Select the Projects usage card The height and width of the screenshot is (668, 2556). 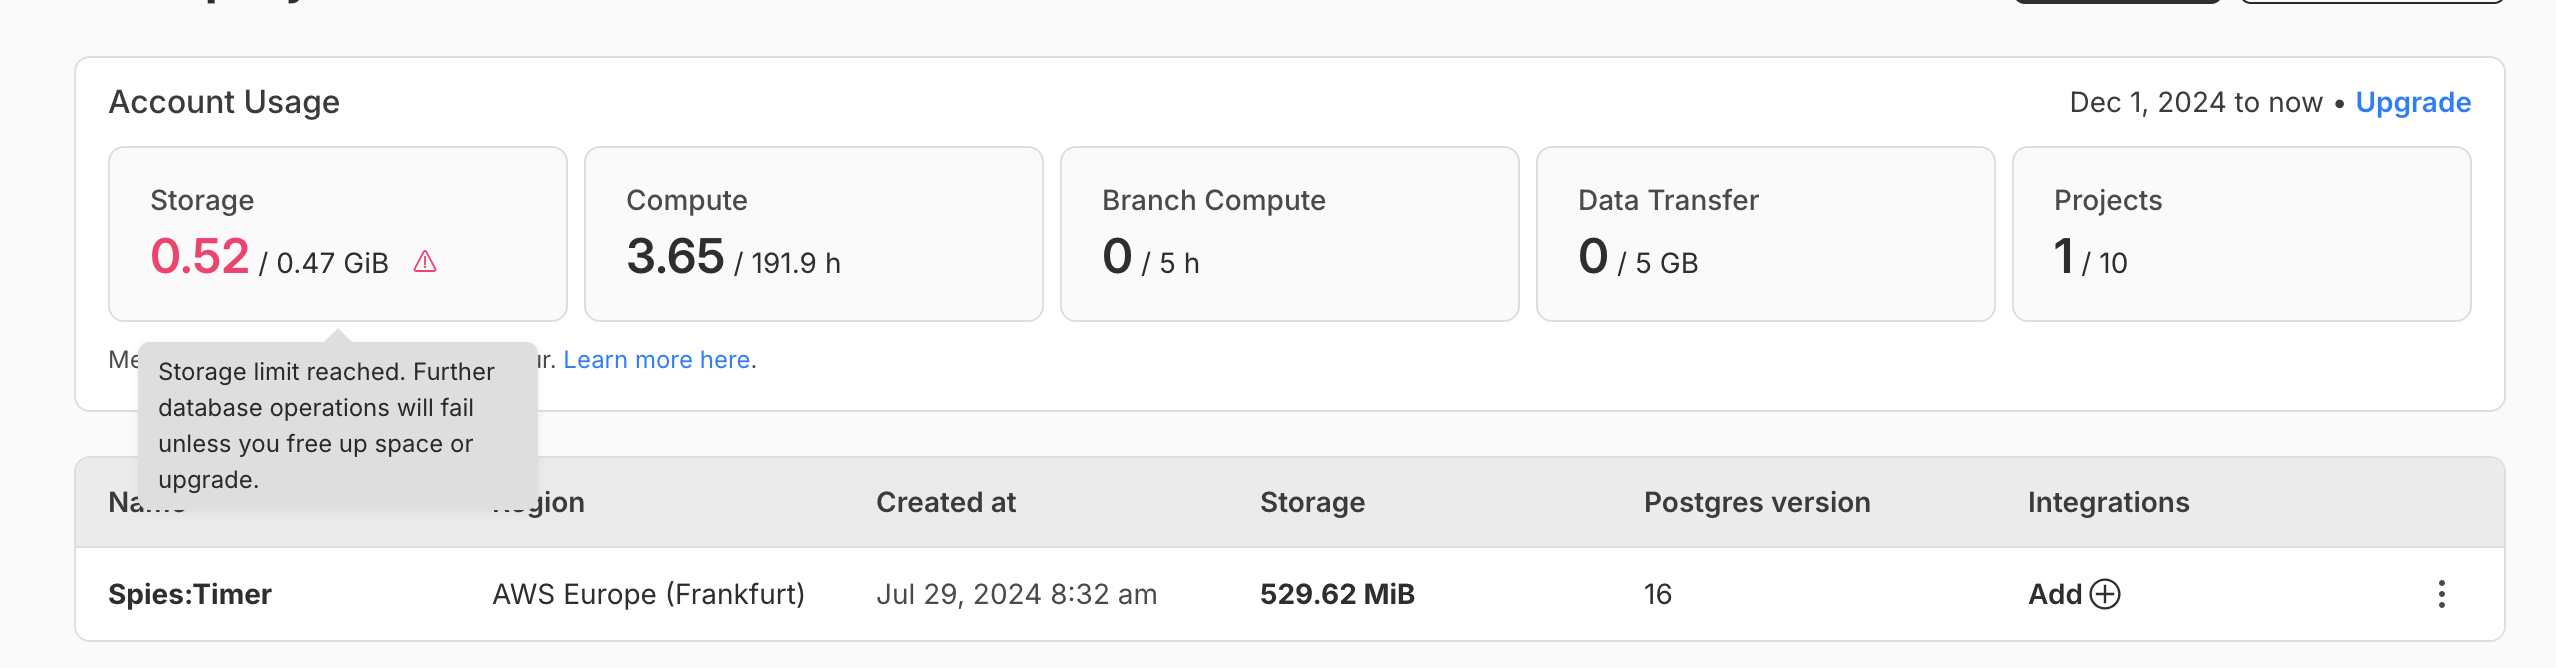pos(2241,234)
